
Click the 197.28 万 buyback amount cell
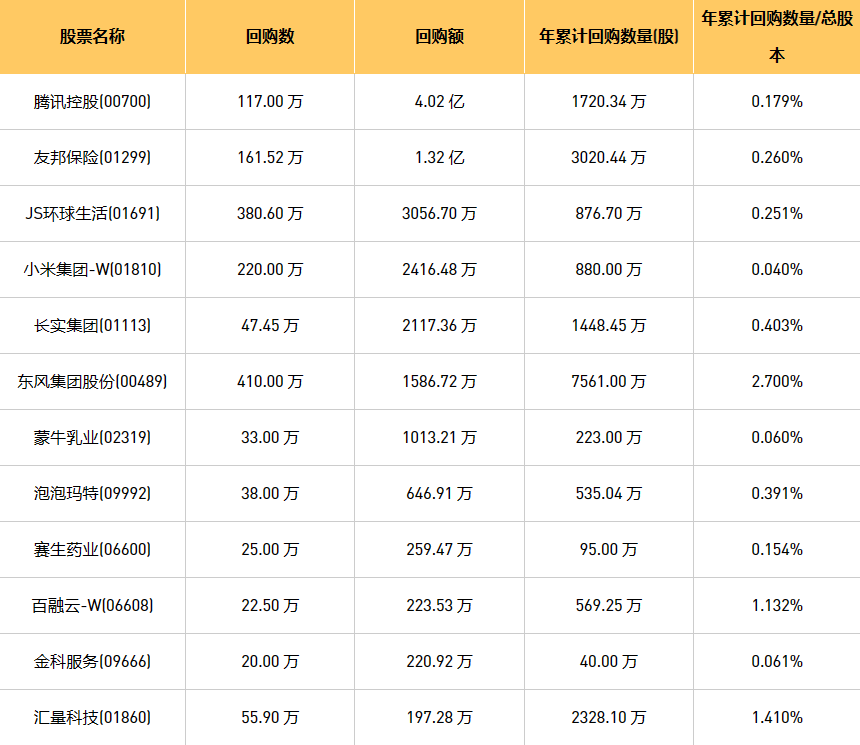439,717
